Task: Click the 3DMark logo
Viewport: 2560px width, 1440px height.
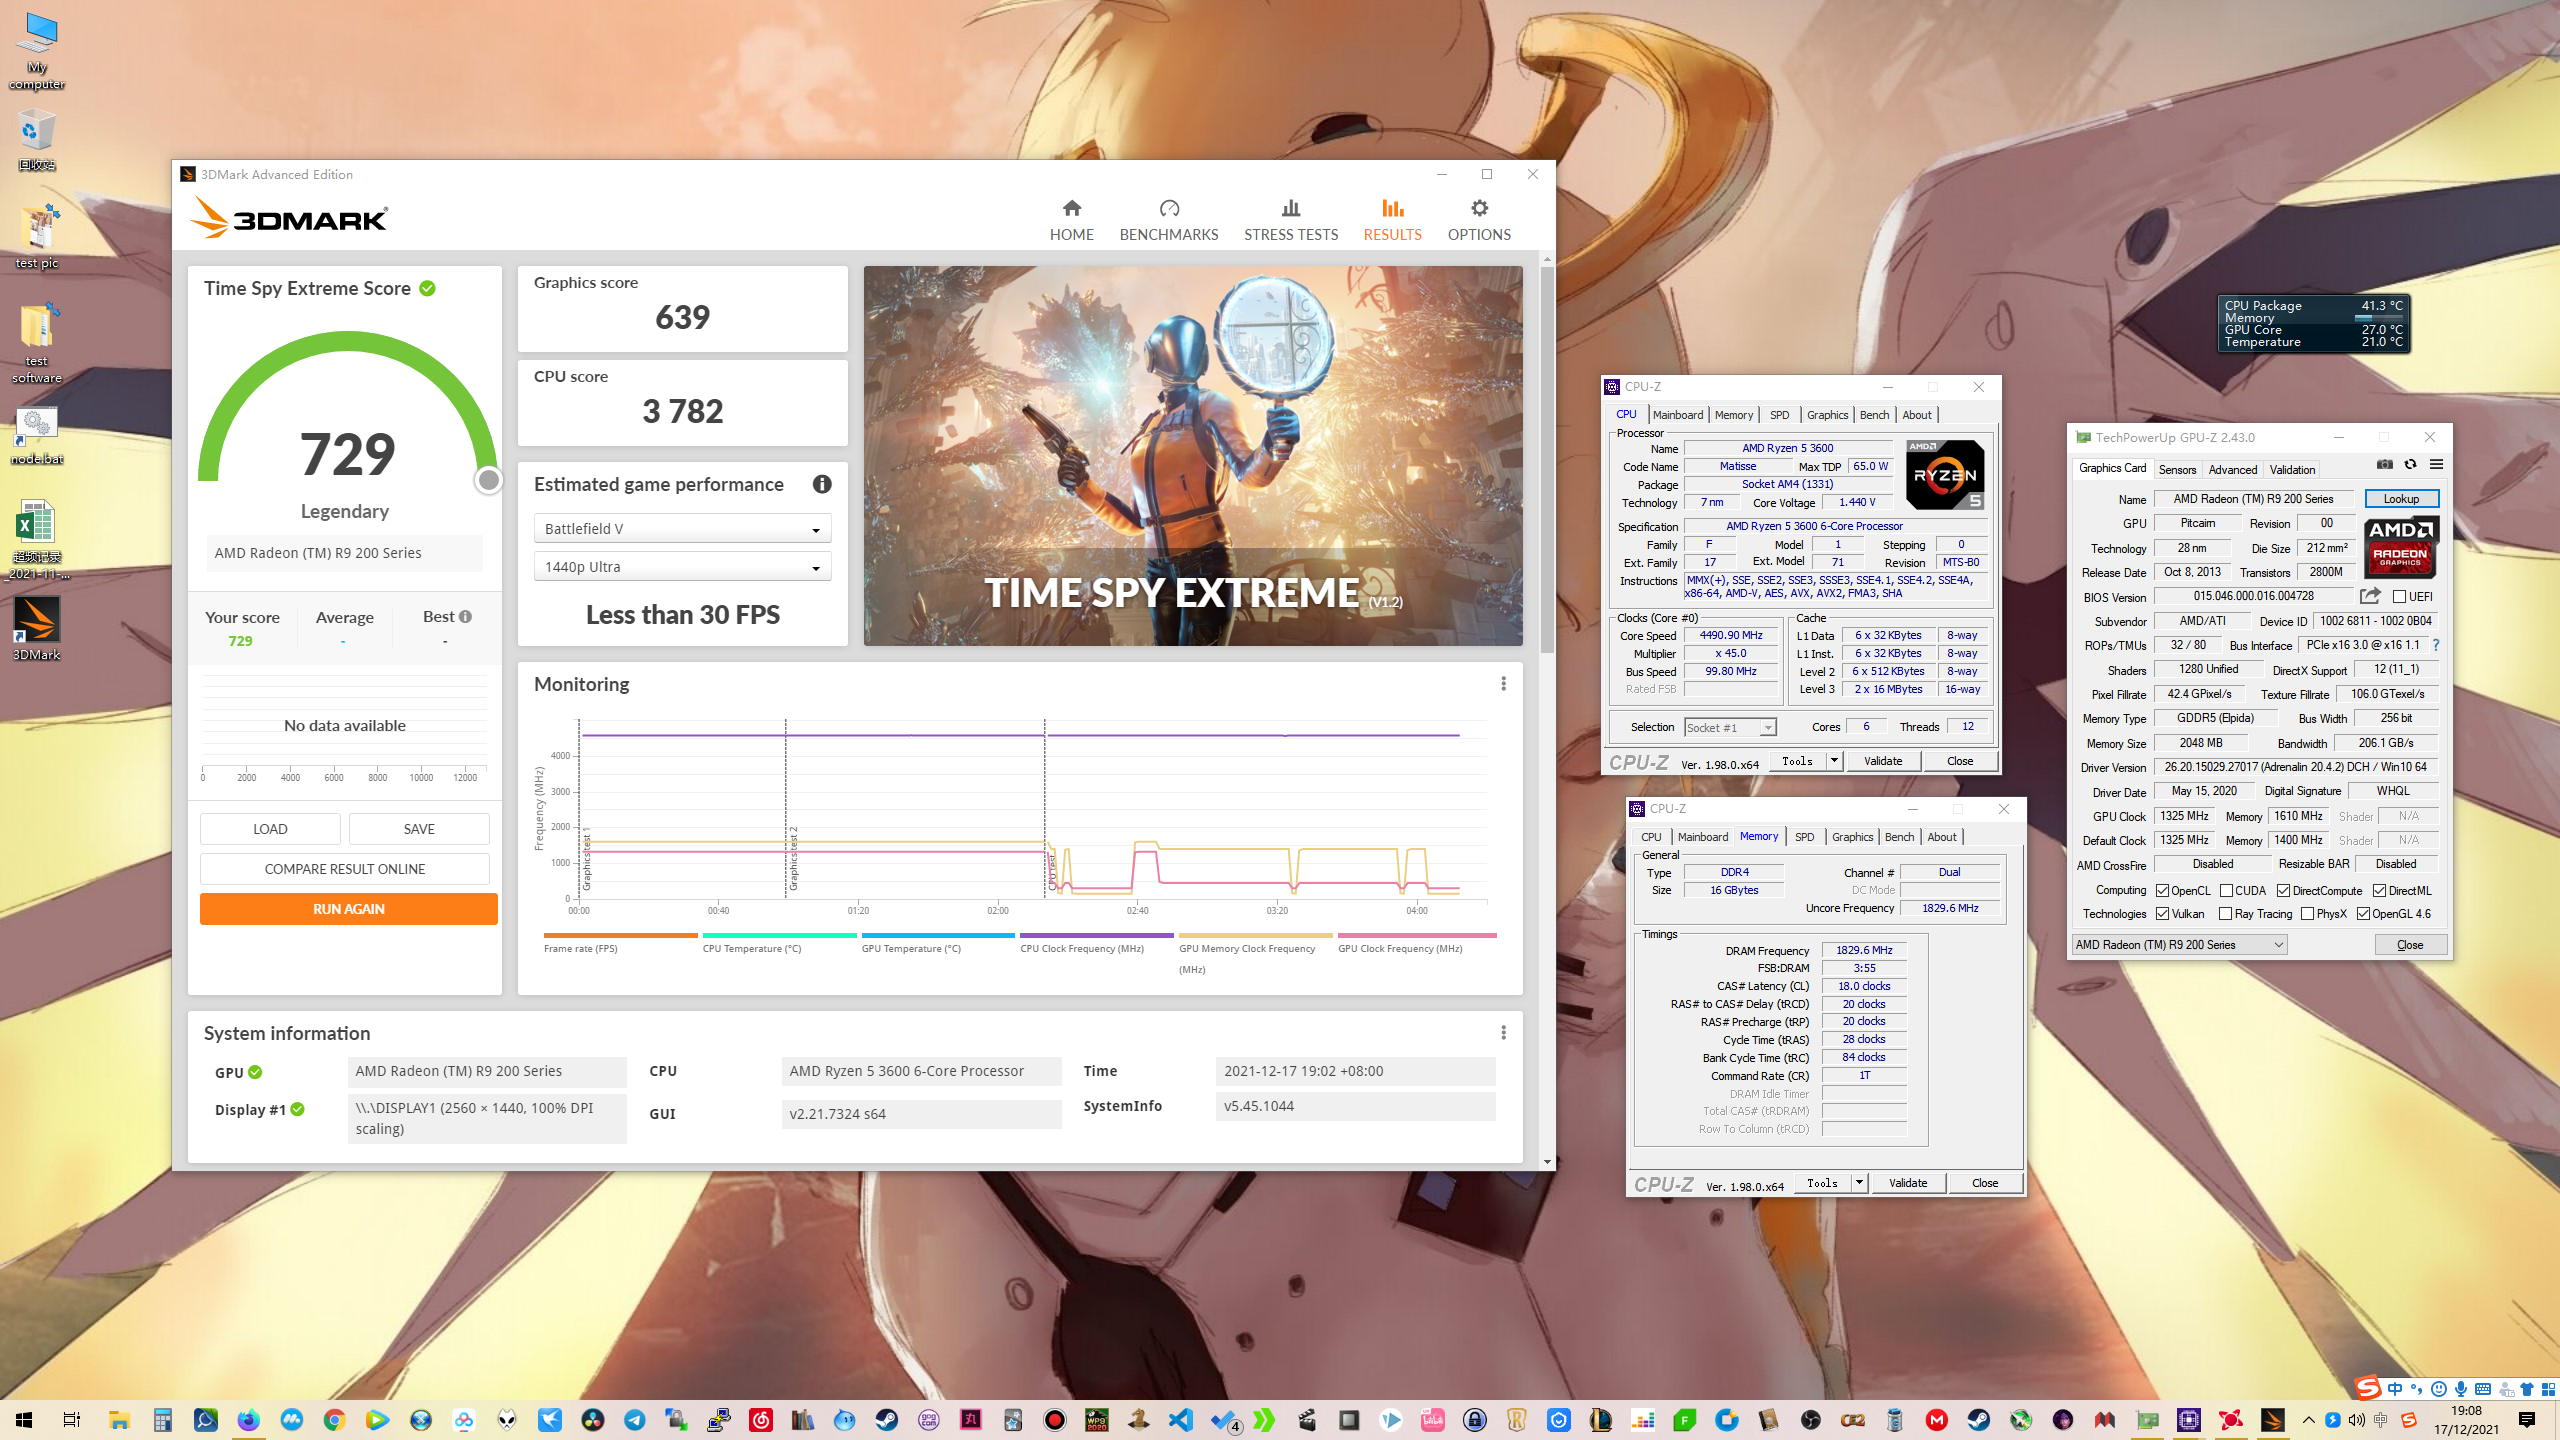Action: [290, 216]
